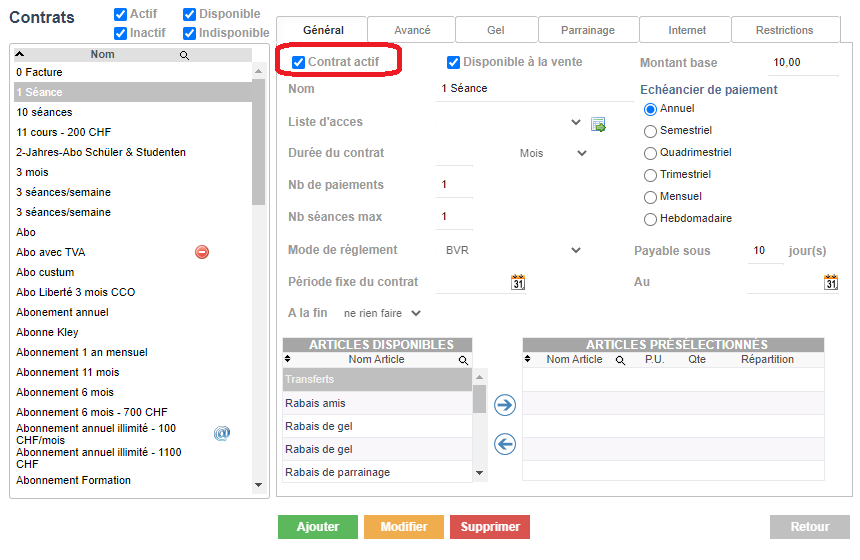Viewport: 860px width, 560px height.
Task: Click red restriction icon beside Abo avec TVA
Action: coord(202,252)
